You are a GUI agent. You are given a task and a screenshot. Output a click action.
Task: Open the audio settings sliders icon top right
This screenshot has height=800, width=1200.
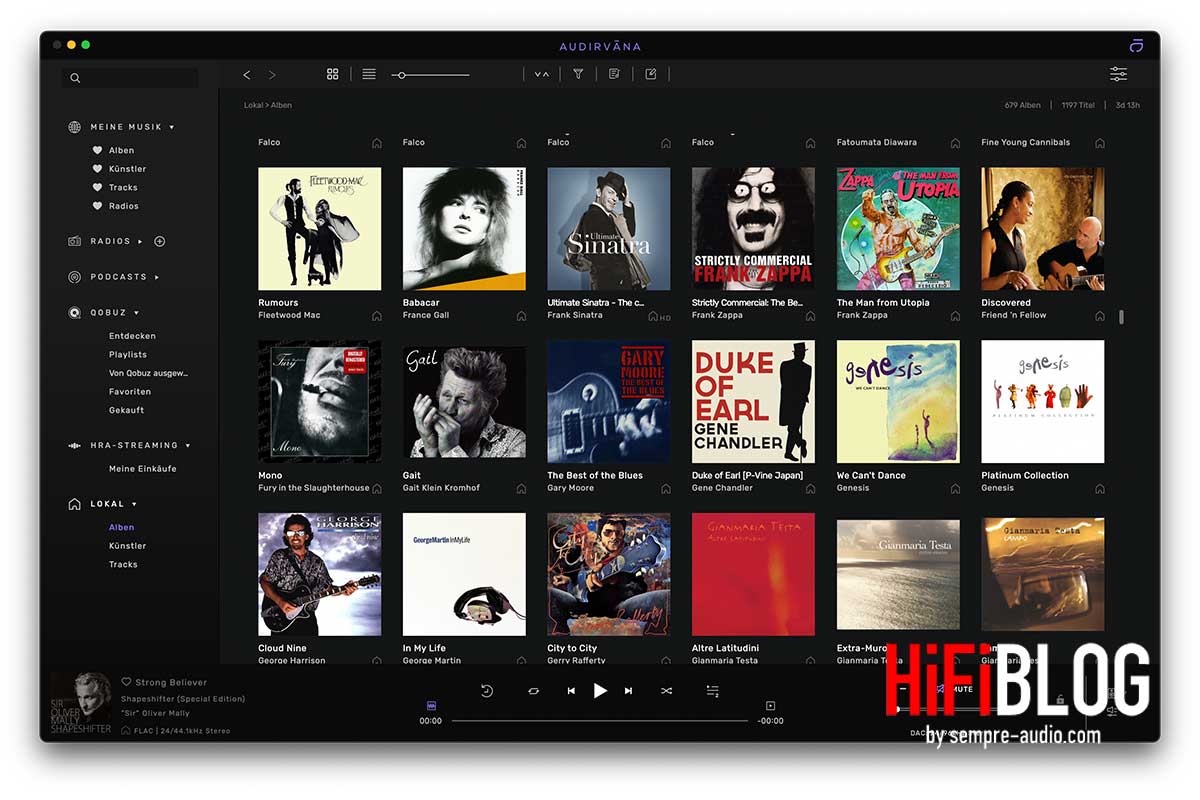pos(1118,74)
